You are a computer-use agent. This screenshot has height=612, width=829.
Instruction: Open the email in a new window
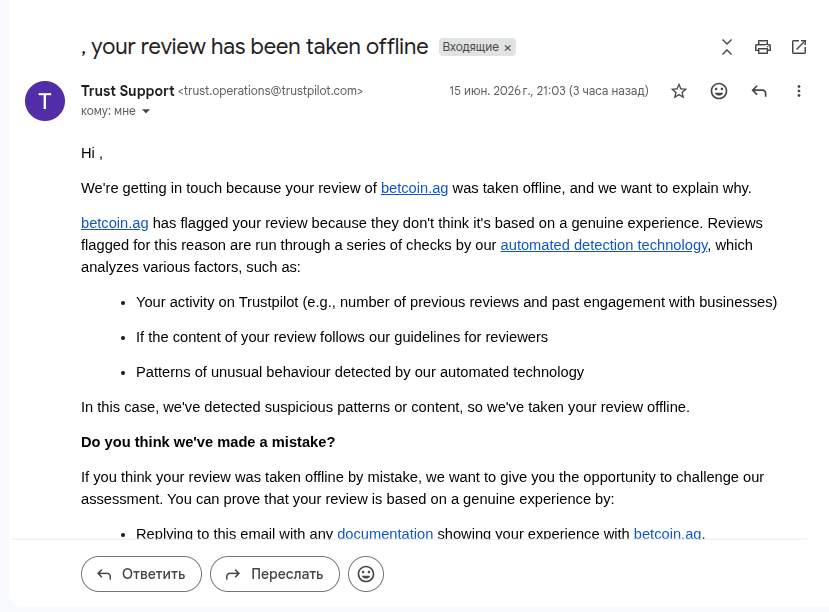coord(799,47)
